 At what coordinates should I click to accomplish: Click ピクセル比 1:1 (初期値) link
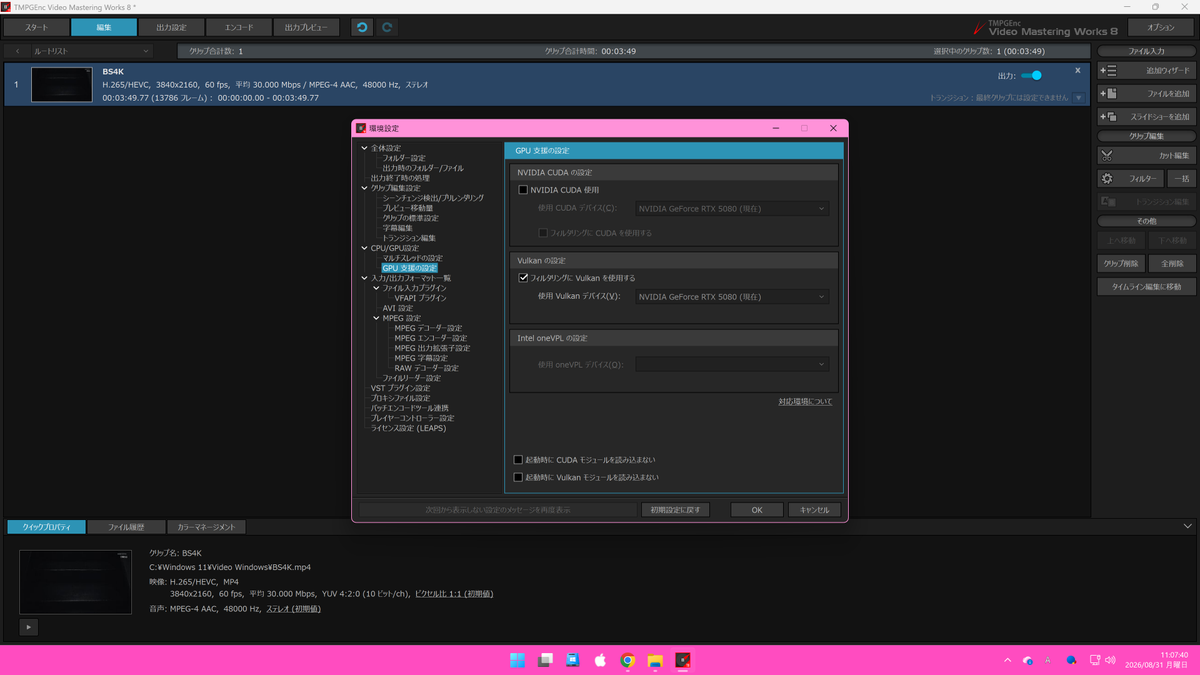coord(454,594)
